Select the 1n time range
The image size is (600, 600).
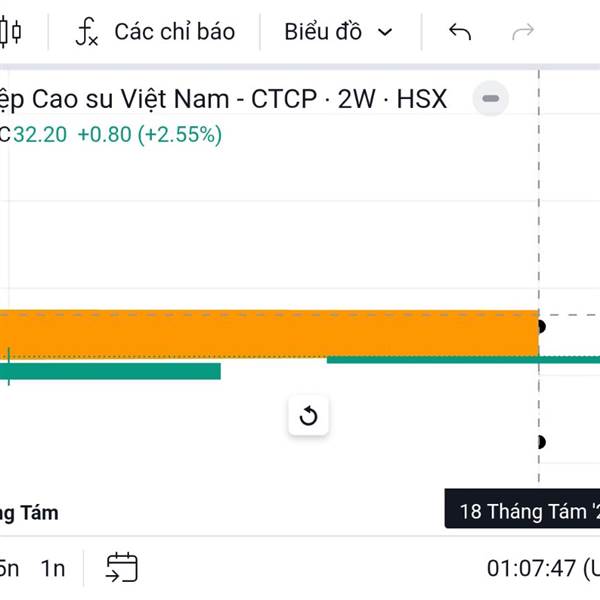[x=53, y=569]
